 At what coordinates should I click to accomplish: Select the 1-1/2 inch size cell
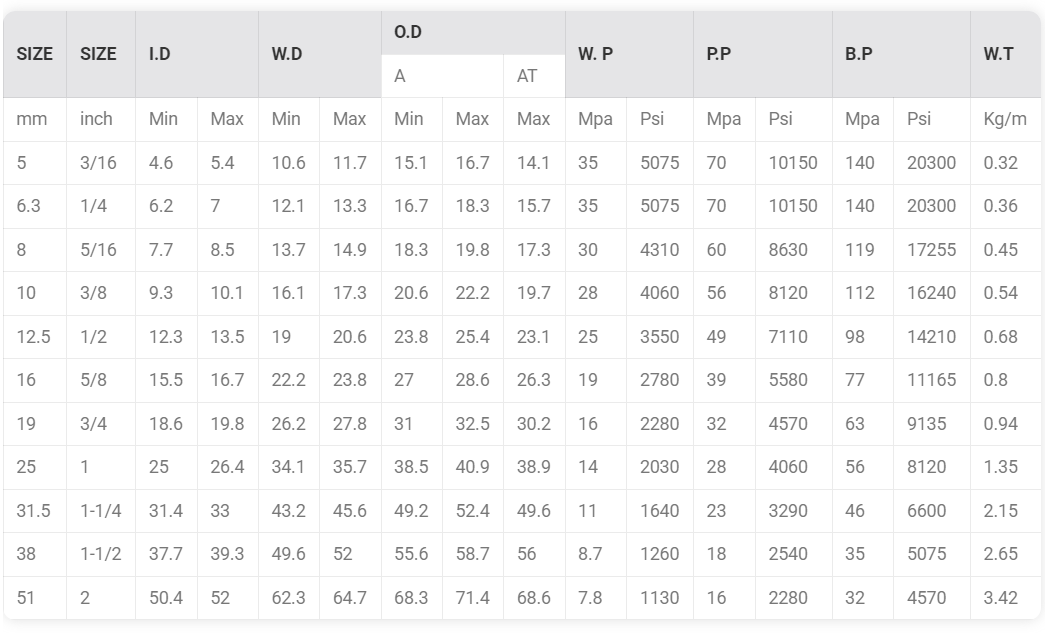coord(101,554)
